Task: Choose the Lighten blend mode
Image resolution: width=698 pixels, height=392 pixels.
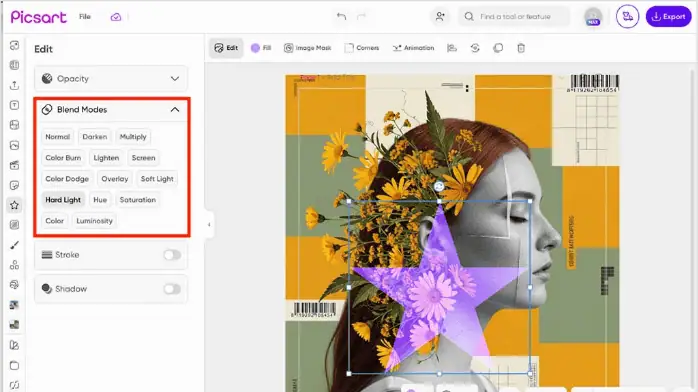Action: (106, 158)
